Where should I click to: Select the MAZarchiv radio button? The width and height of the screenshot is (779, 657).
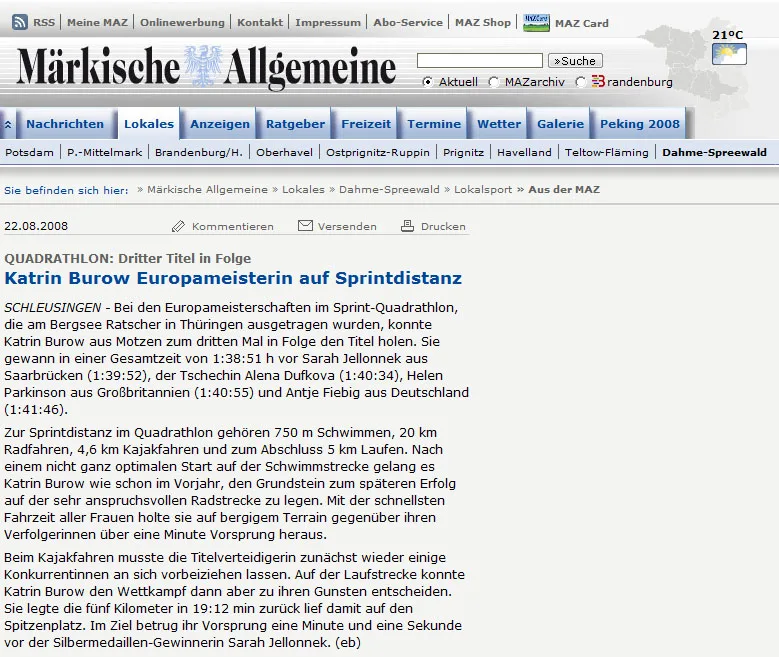pyautogui.click(x=493, y=82)
